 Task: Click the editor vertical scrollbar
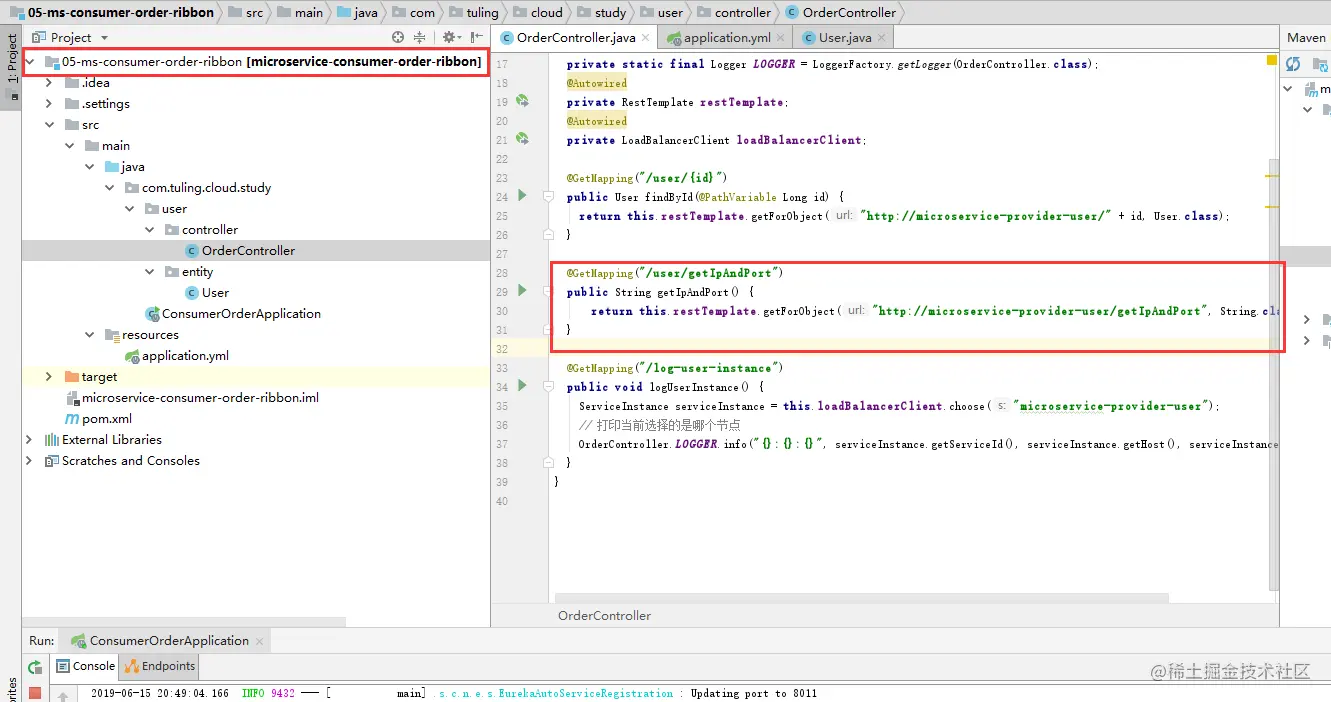click(x=1273, y=375)
